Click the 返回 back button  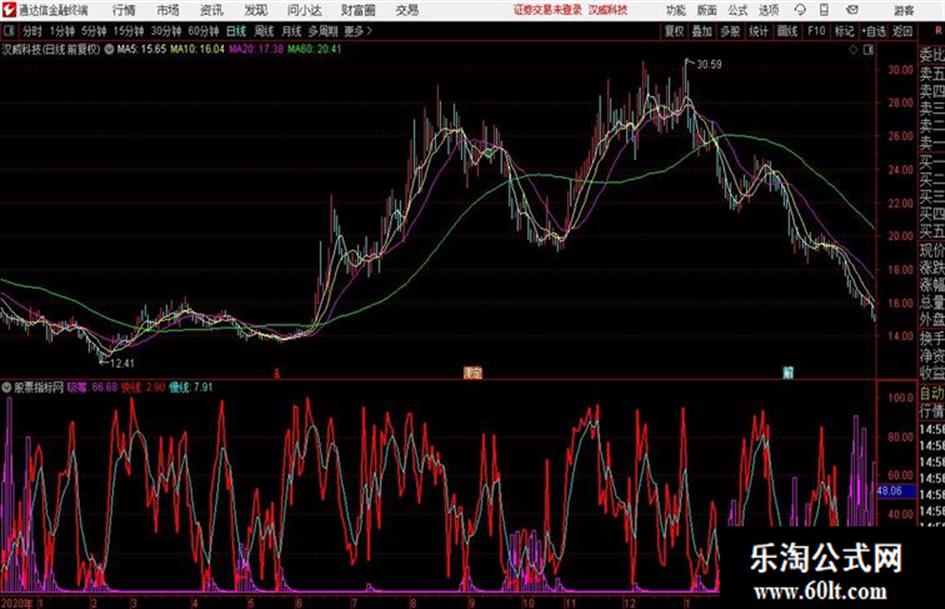[x=902, y=31]
